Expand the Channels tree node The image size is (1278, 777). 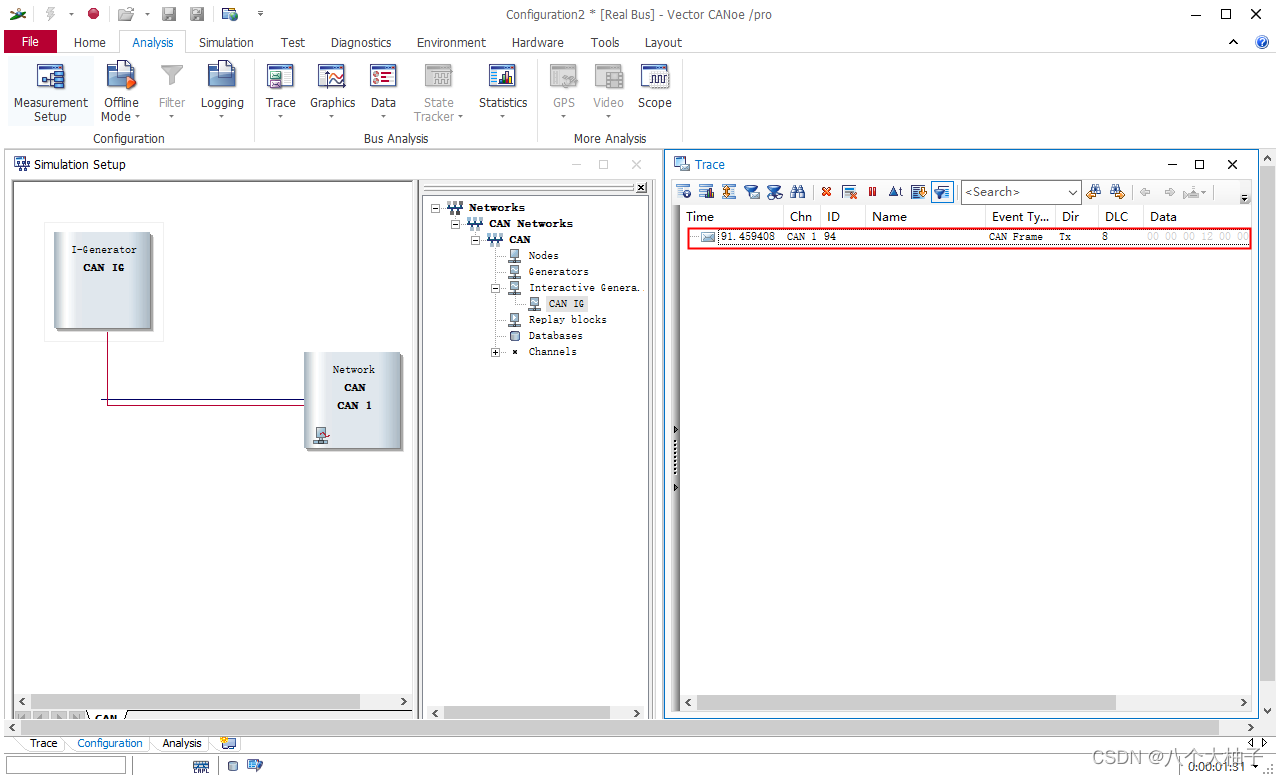(495, 352)
